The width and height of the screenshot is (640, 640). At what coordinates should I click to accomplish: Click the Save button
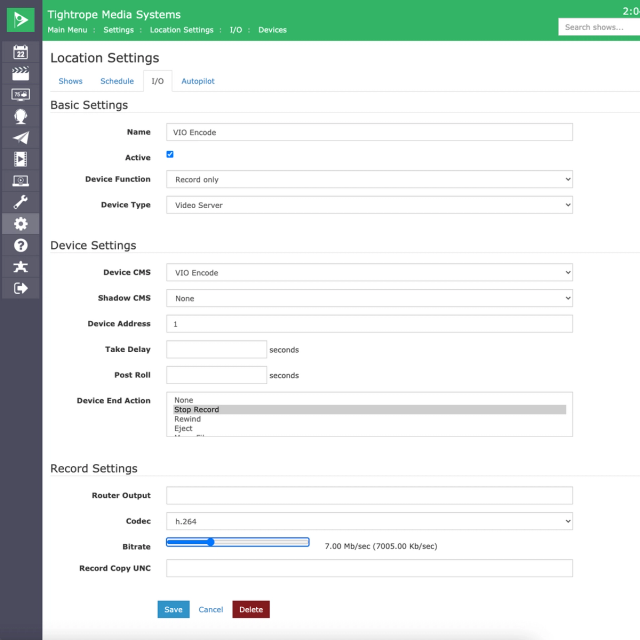coord(173,609)
